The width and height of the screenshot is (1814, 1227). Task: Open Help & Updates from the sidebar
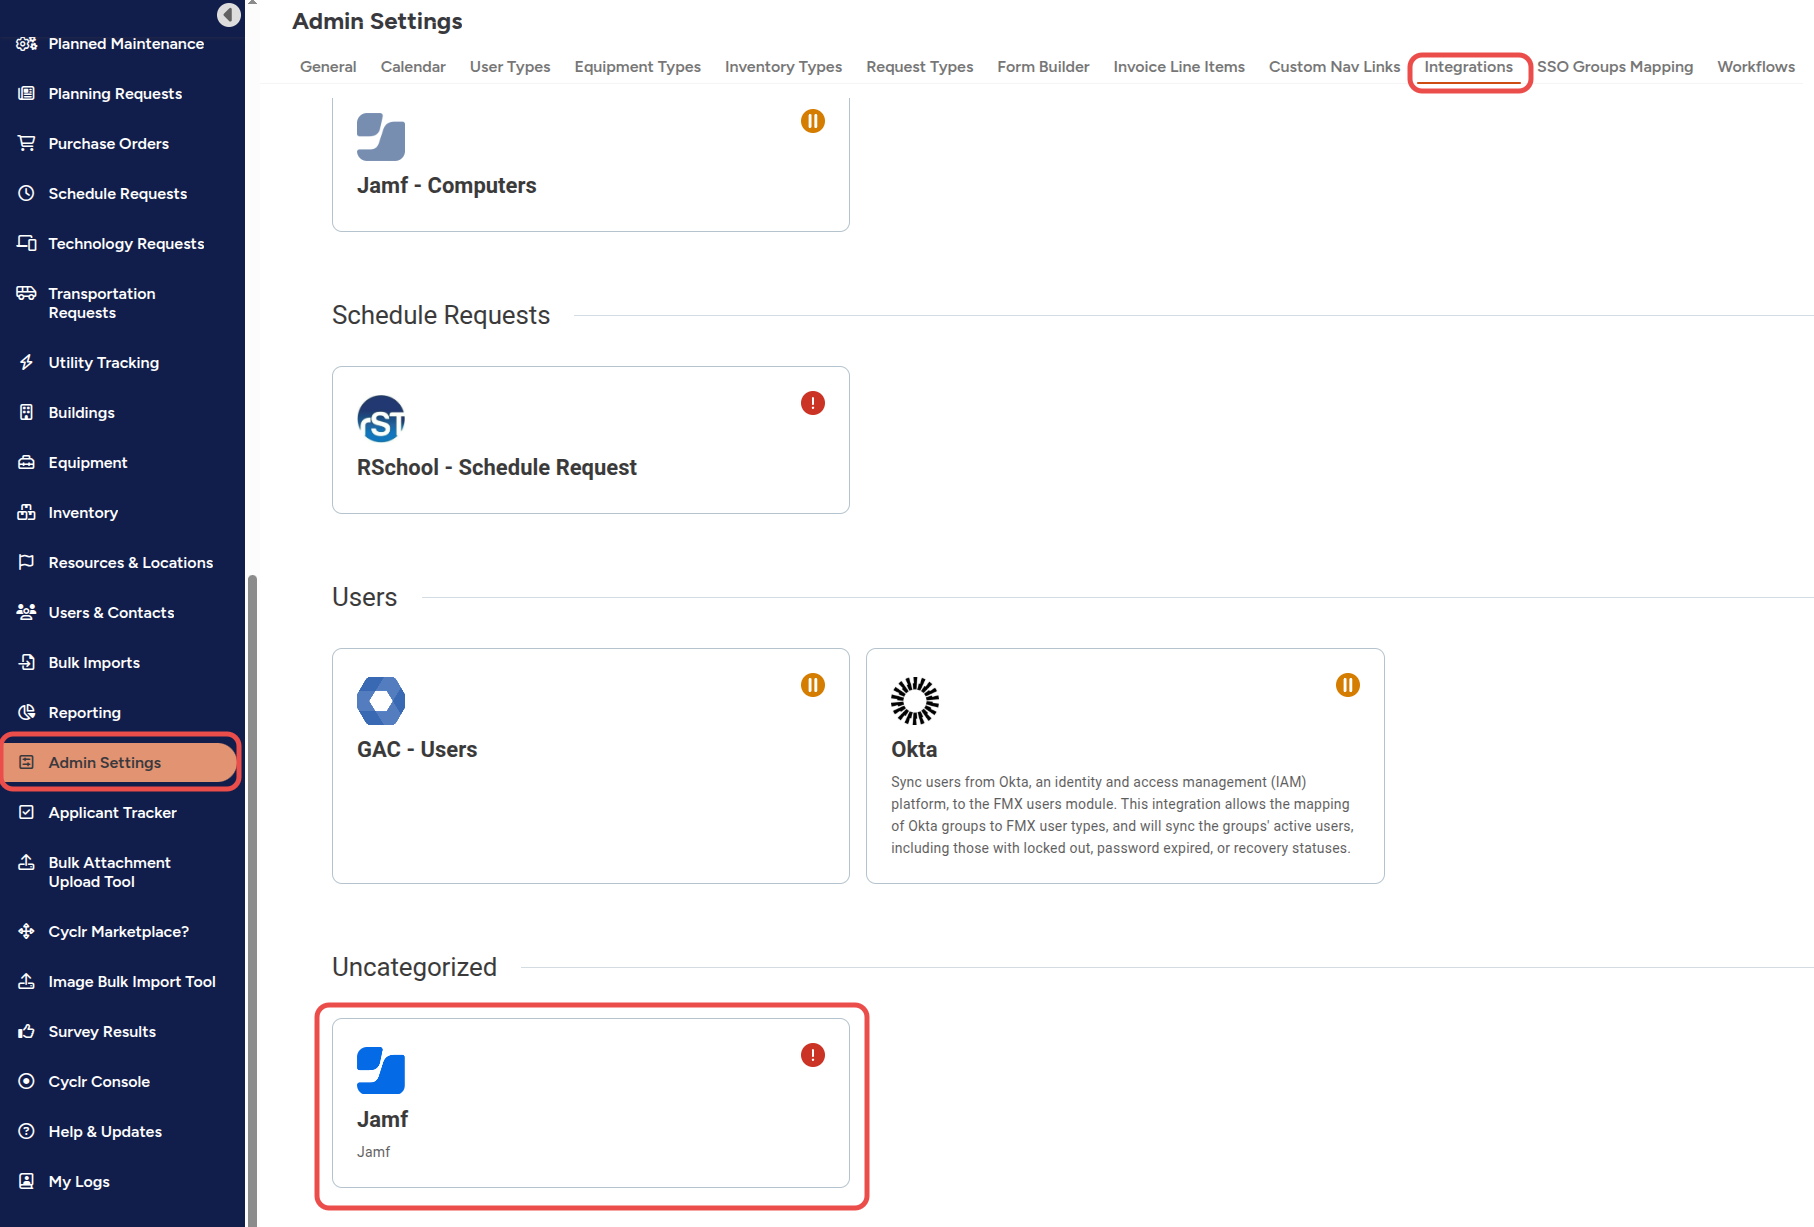point(105,1132)
